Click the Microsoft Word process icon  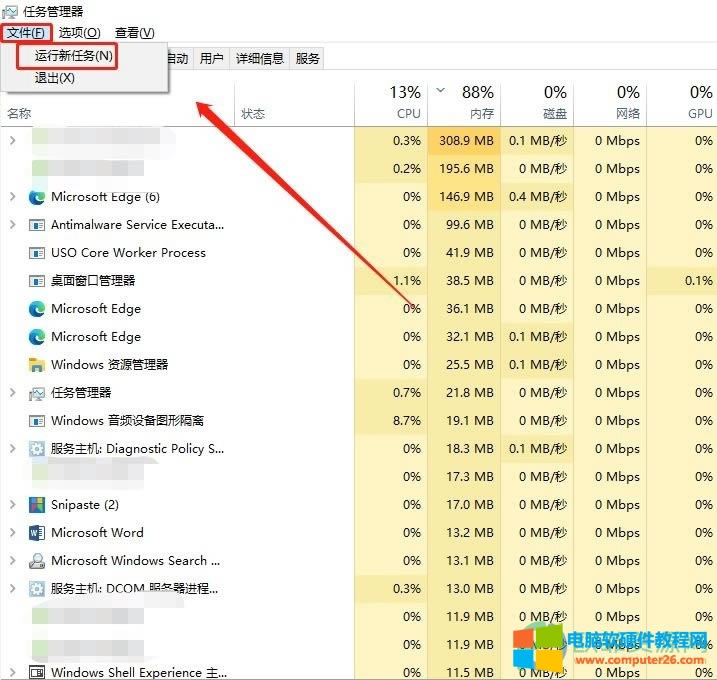pos(37,533)
